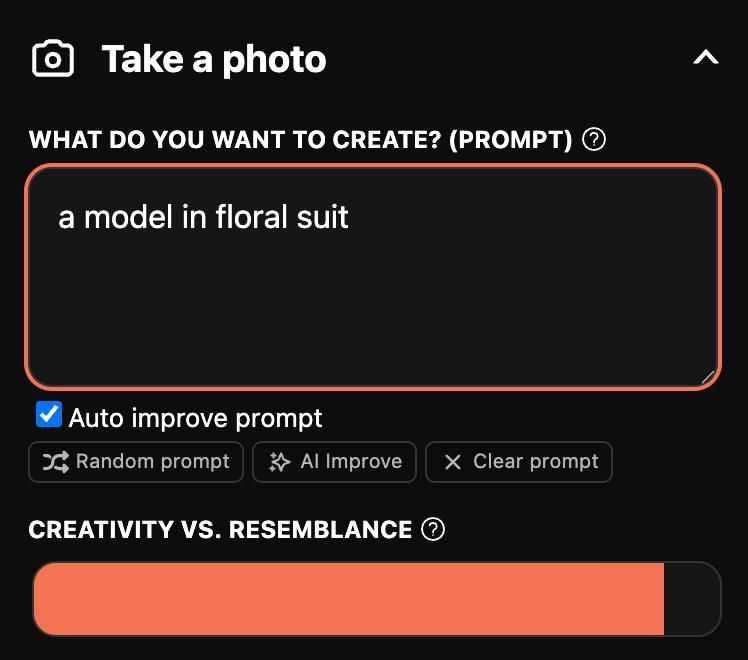Click on the text "a model in floral suit"
Viewport: 748px width, 660px height.
tap(203, 217)
